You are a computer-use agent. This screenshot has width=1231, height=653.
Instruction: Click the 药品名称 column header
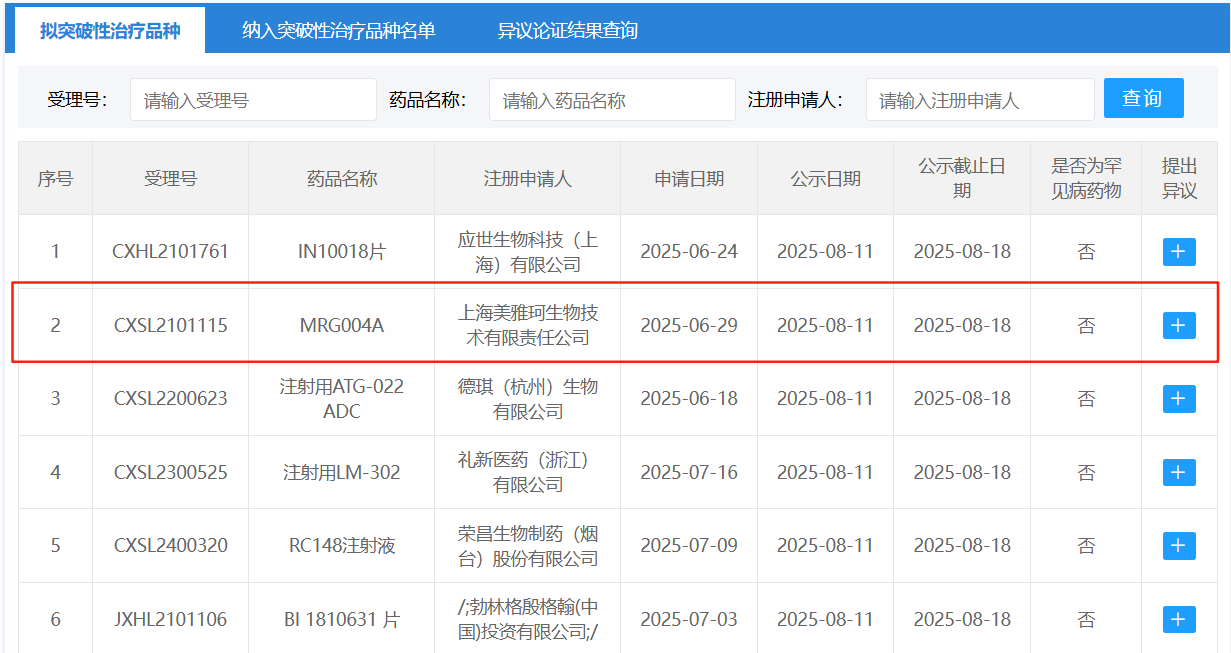(342, 179)
